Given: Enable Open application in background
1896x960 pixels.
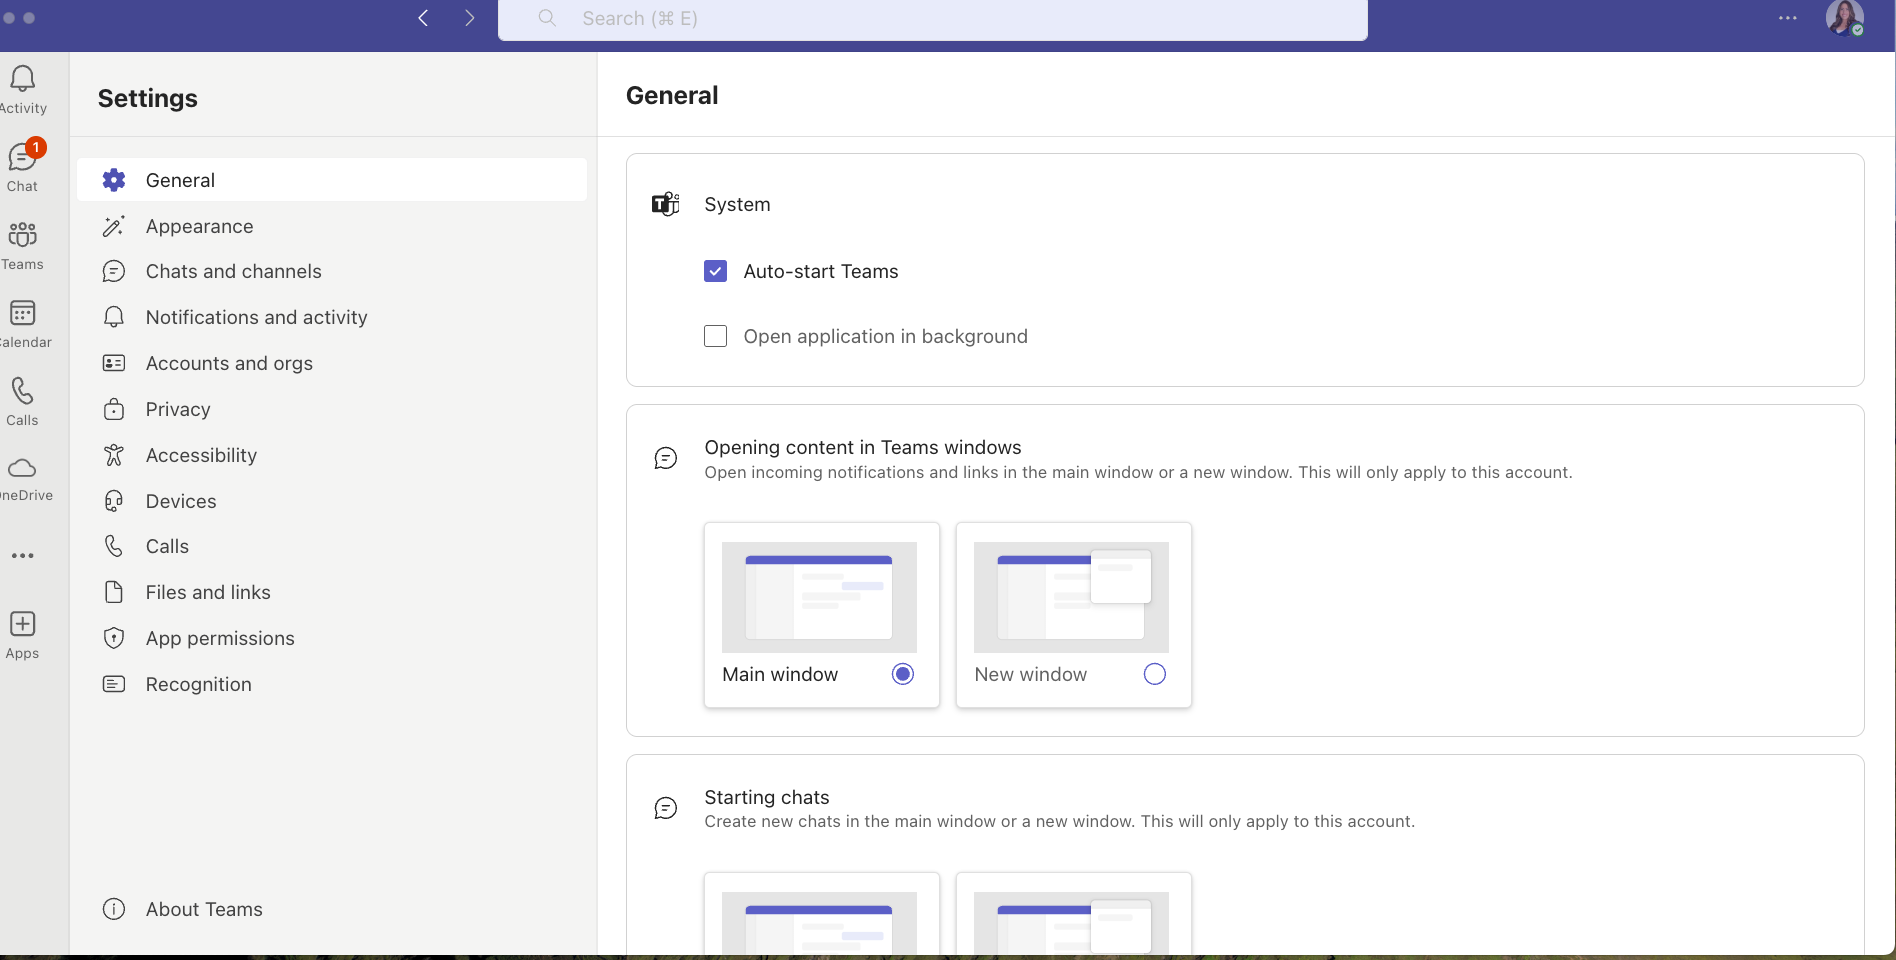Looking at the screenshot, I should pos(715,336).
